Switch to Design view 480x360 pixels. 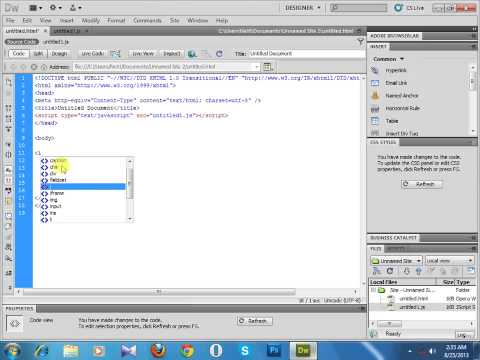59,54
